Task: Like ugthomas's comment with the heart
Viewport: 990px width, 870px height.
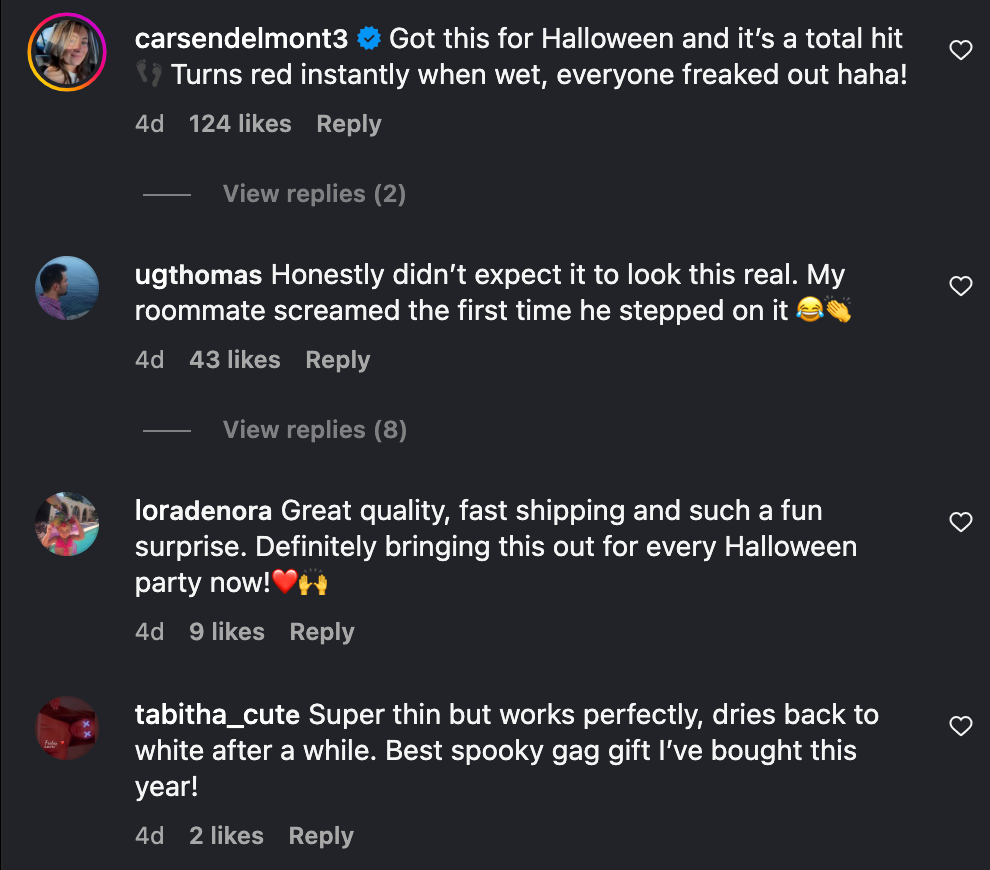Action: click(x=960, y=287)
